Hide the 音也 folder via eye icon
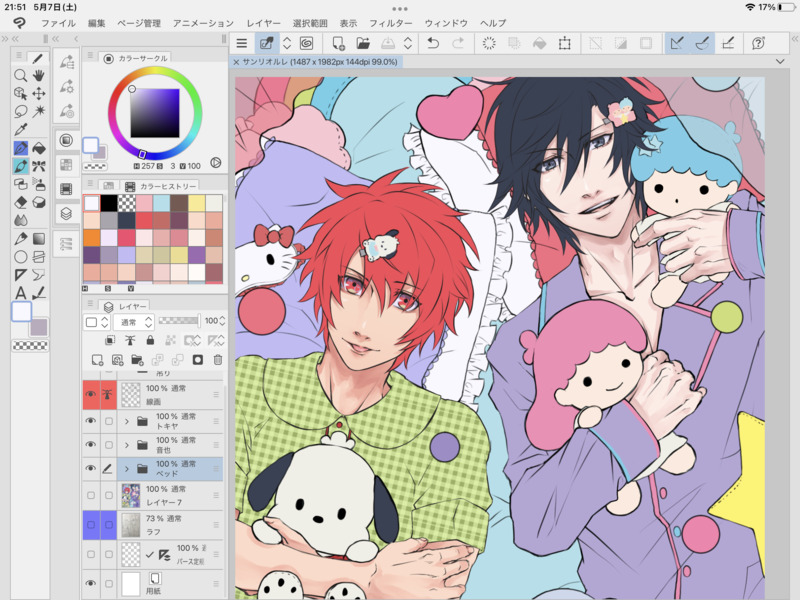The height and width of the screenshot is (600, 800). 91,444
